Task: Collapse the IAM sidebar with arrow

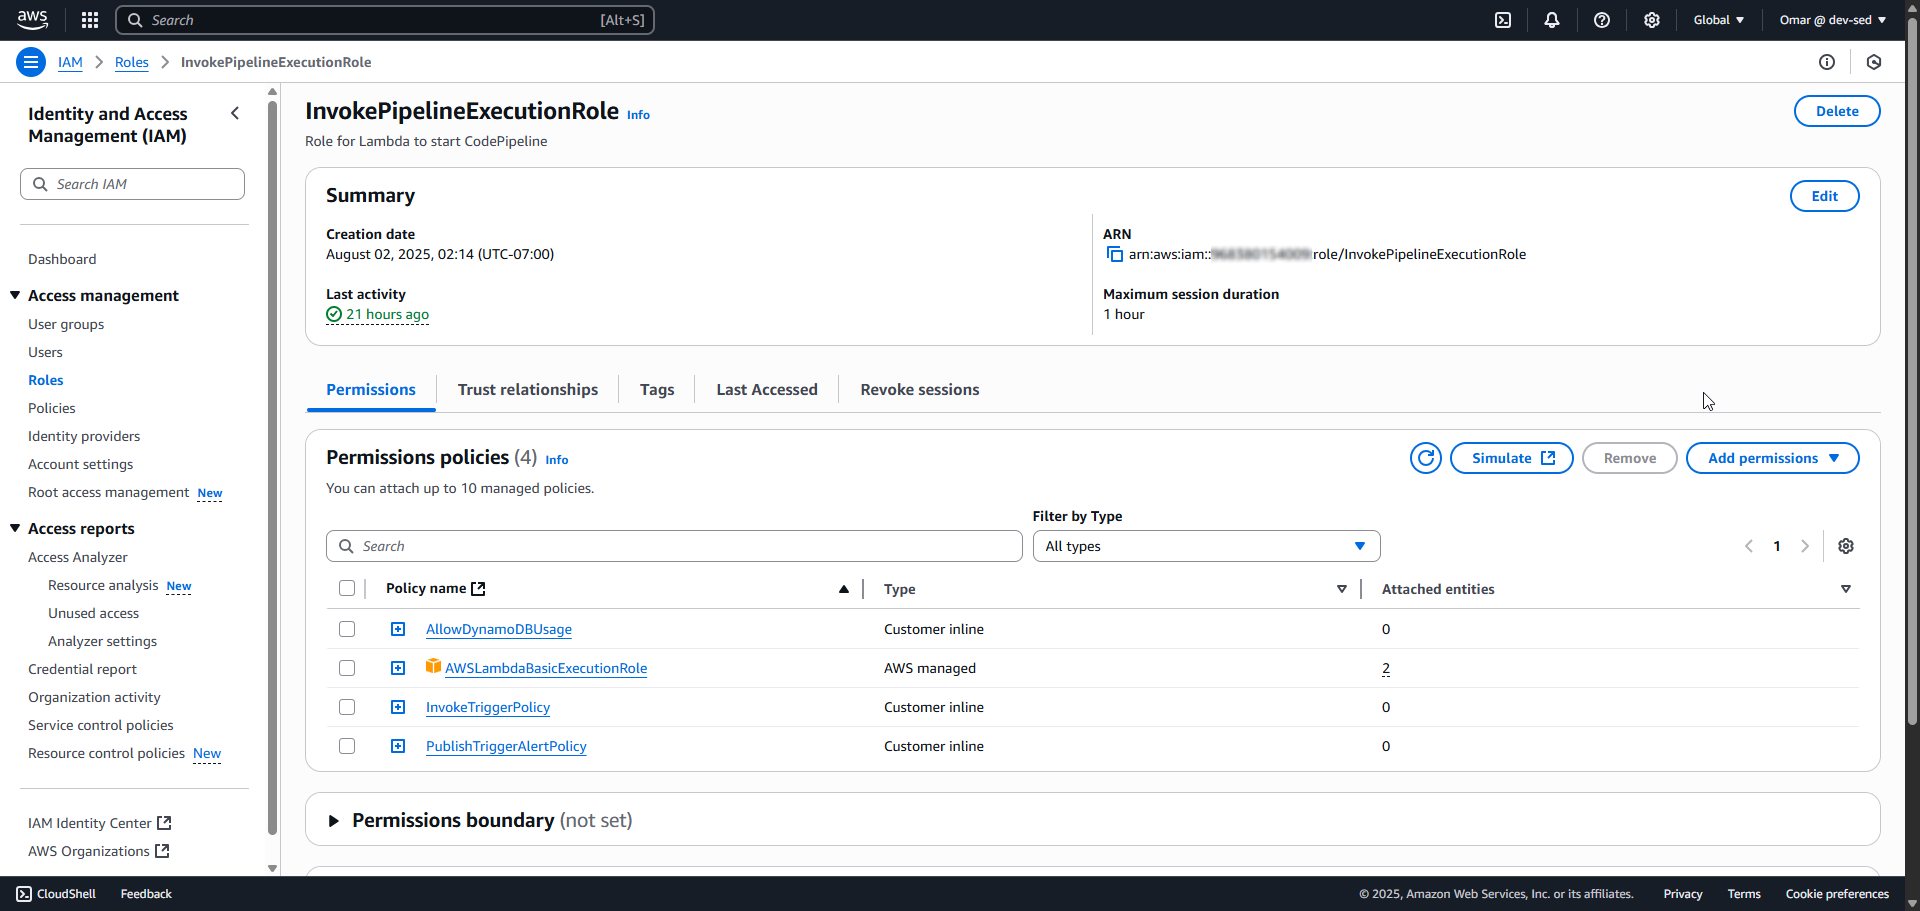Action: 235,113
